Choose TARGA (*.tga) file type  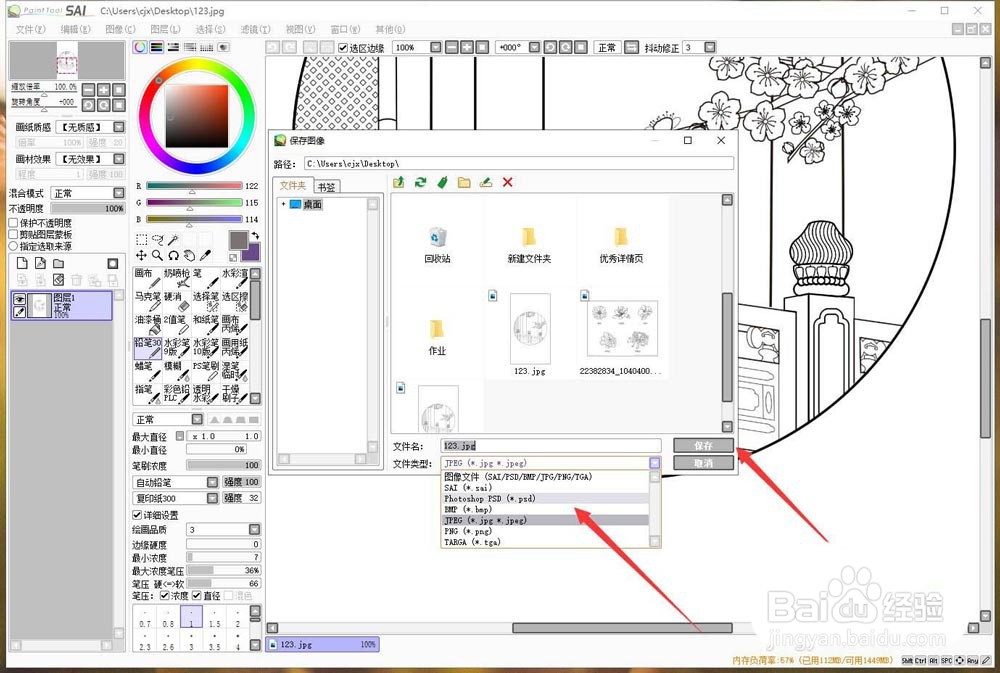[x=545, y=542]
